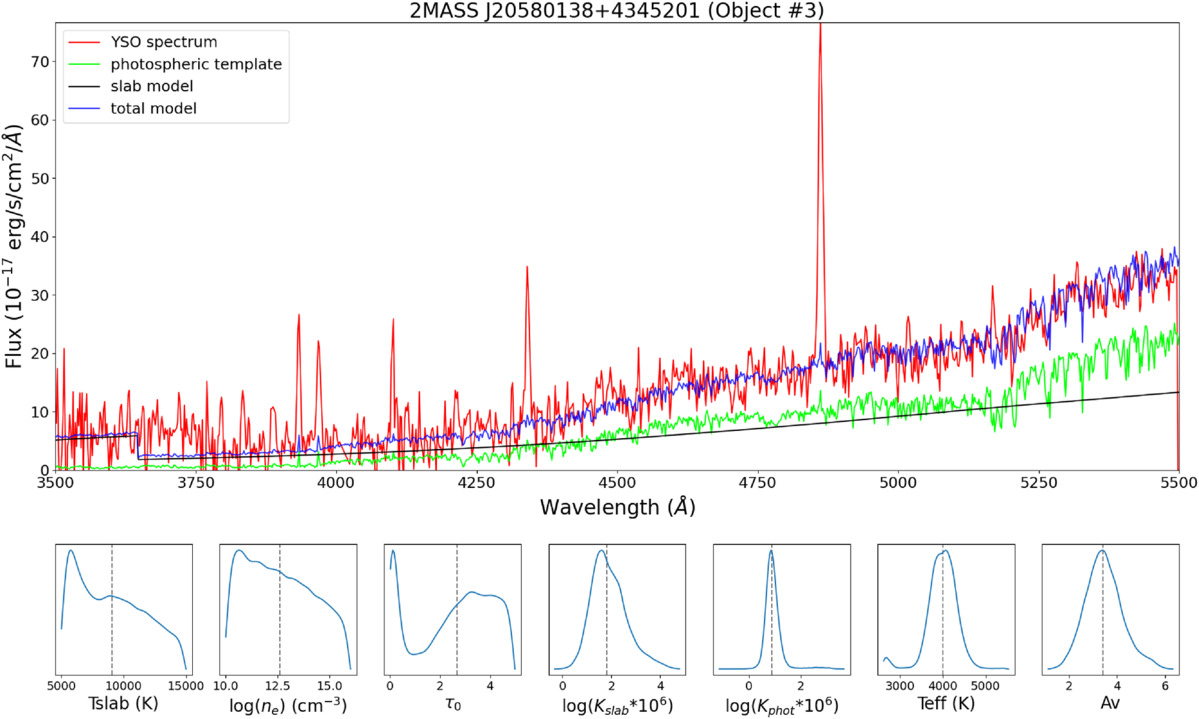Click the x-axis tick label 4250
This screenshot has height=719, width=1199.
[x=476, y=483]
